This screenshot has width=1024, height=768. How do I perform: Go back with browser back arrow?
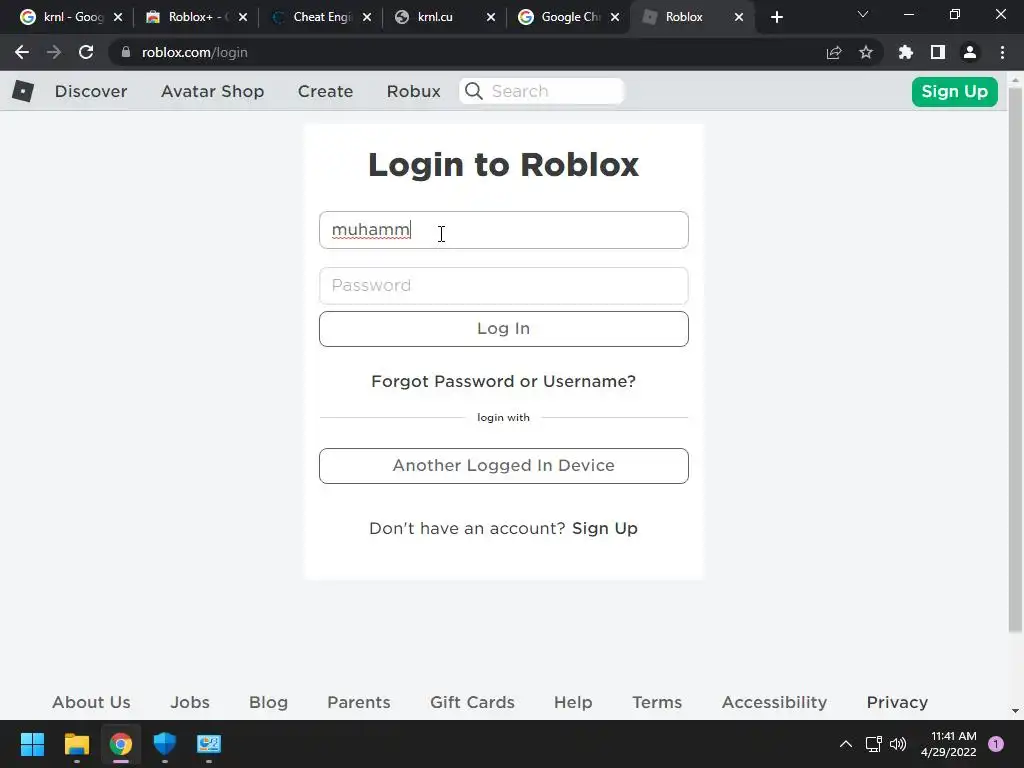pos(22,52)
